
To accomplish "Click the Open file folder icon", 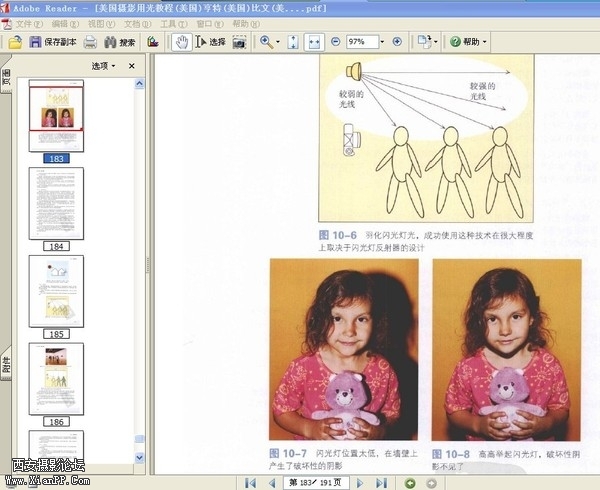I will click(15, 42).
